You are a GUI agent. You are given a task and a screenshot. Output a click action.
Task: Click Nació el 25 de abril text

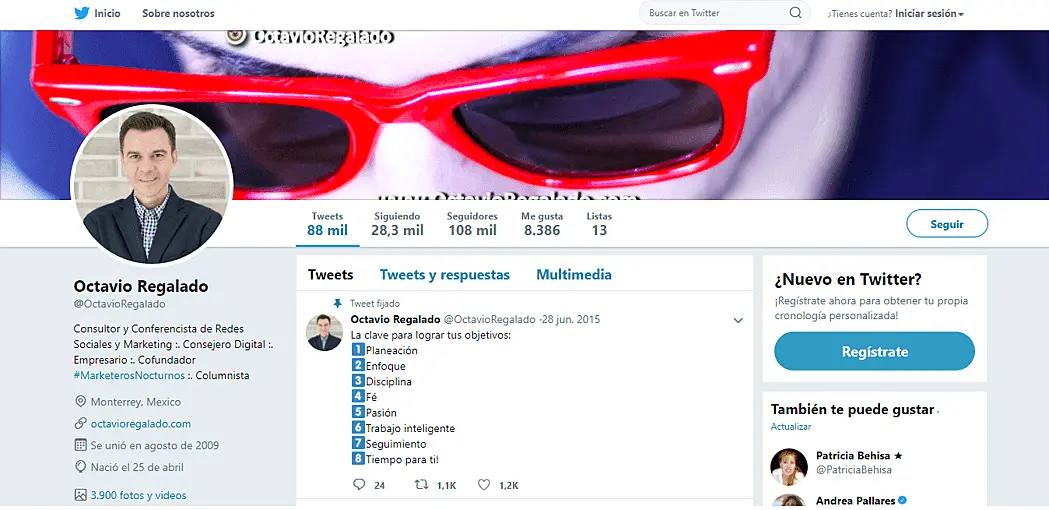(137, 467)
